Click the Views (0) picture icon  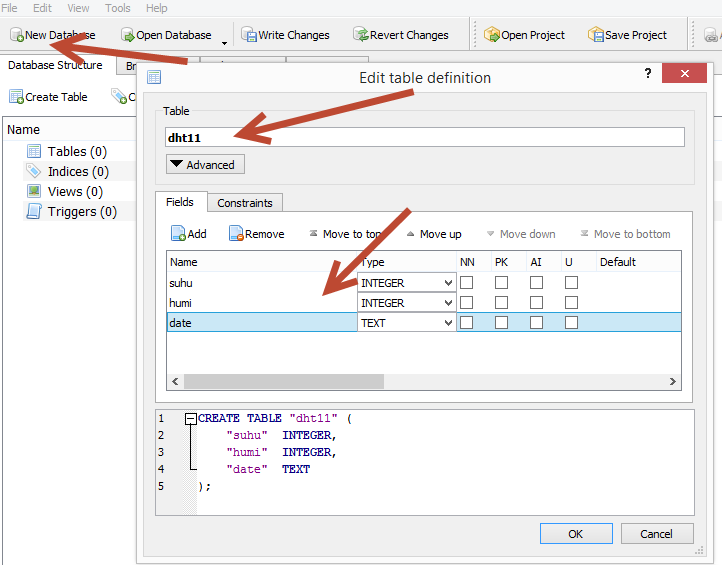click(34, 191)
